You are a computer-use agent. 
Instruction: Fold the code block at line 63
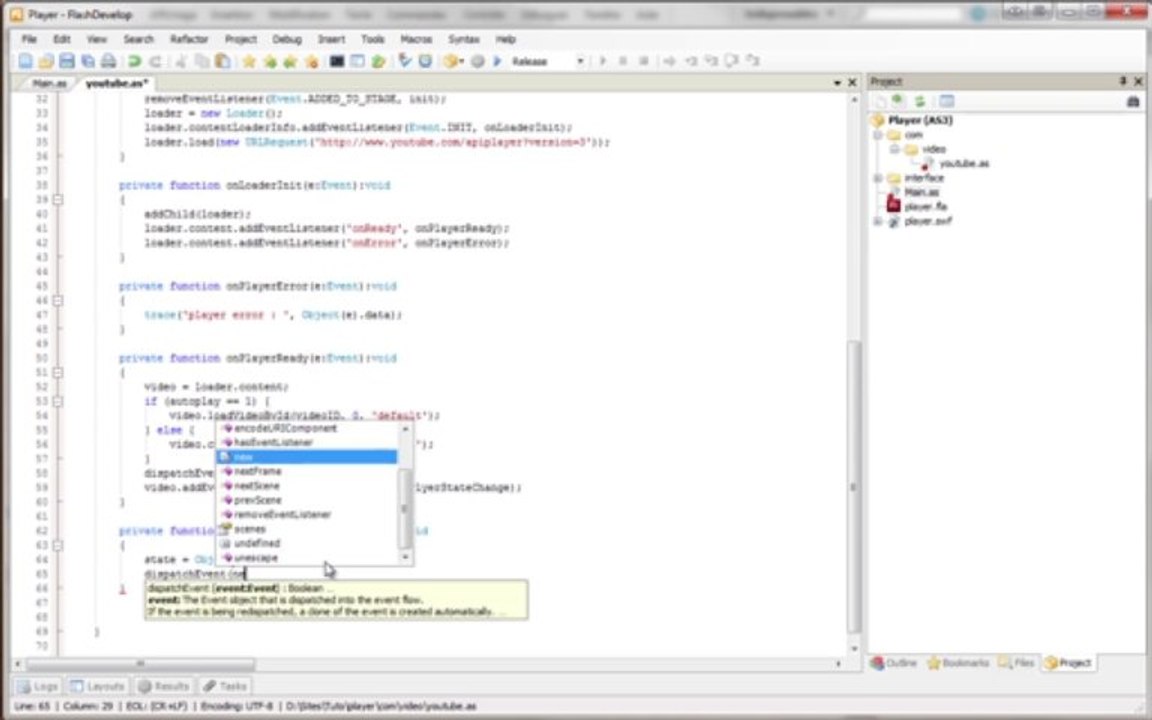(x=58, y=545)
